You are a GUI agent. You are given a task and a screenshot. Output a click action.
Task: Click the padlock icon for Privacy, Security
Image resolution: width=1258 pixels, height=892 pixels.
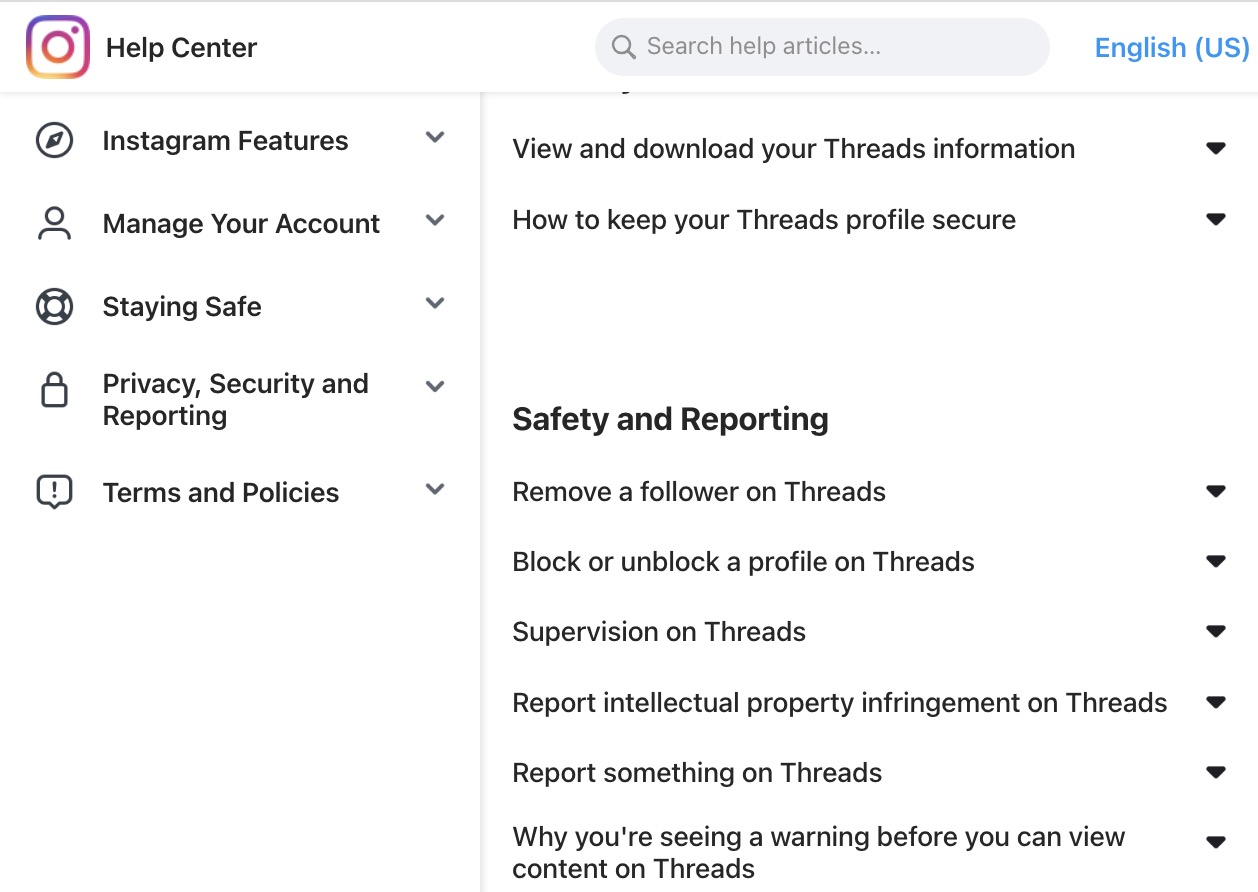[54, 390]
